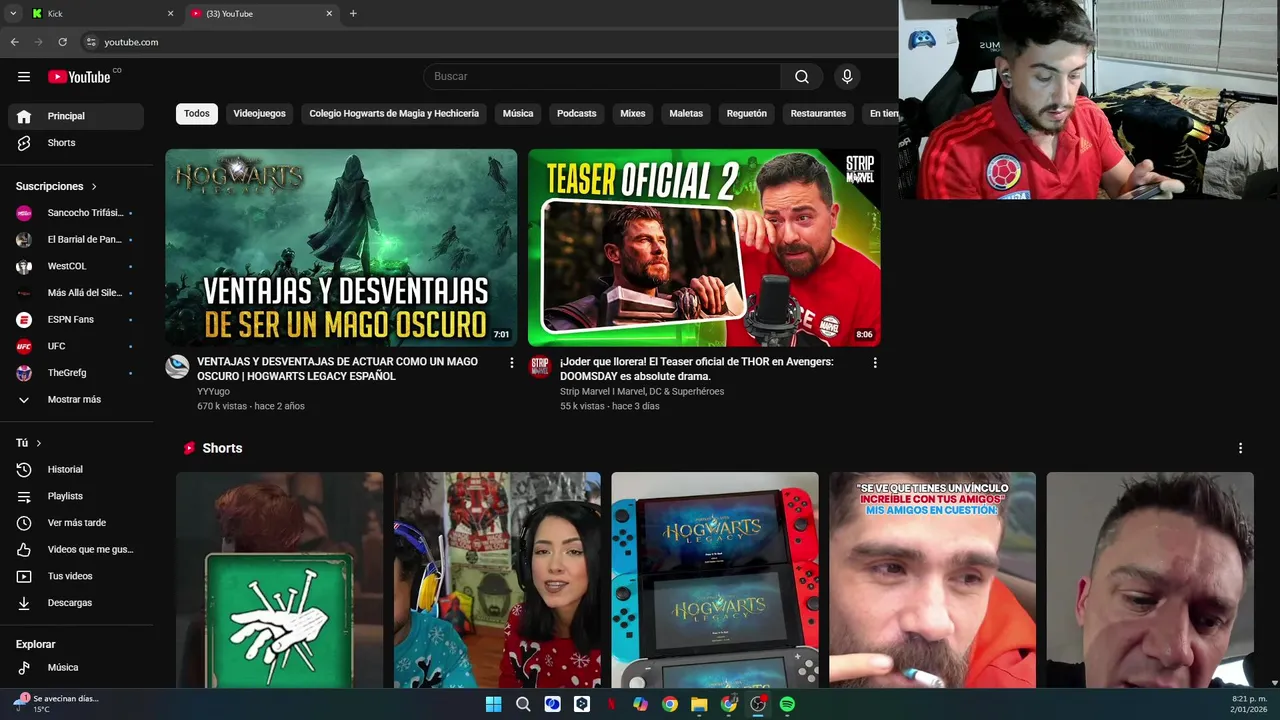Open Descargas in the sidebar
The image size is (1280, 720).
coord(76,603)
